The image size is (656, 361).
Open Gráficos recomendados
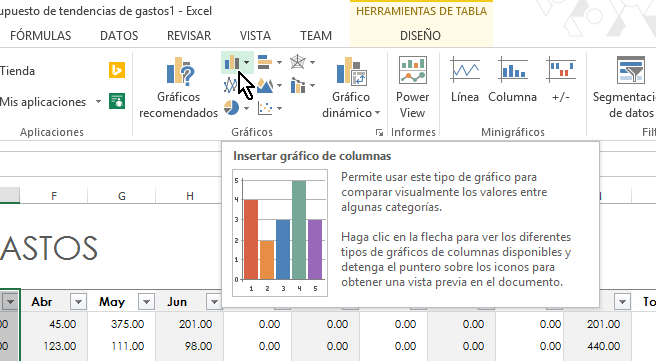click(179, 87)
